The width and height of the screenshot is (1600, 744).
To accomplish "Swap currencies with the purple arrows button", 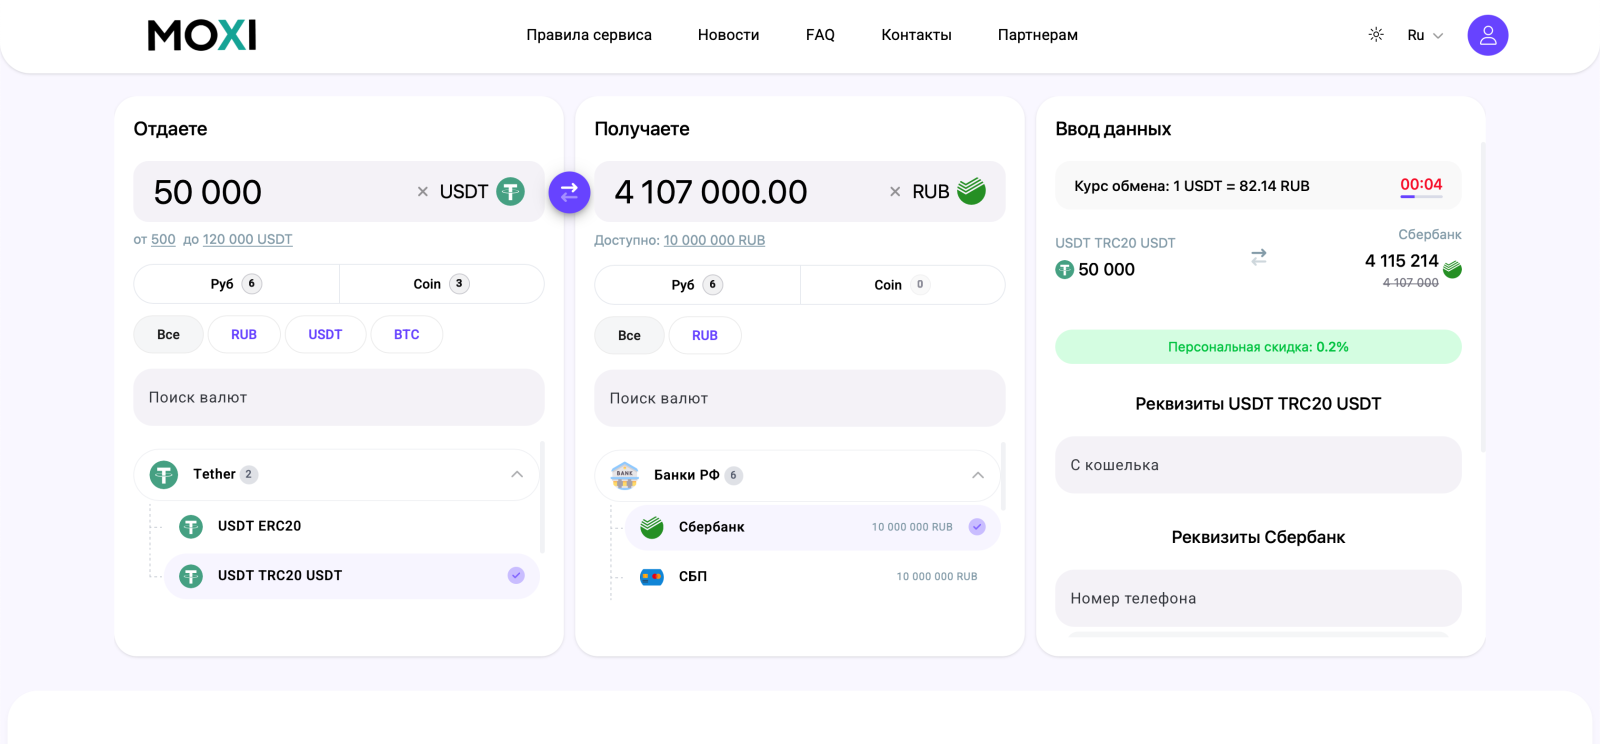I will pyautogui.click(x=569, y=192).
